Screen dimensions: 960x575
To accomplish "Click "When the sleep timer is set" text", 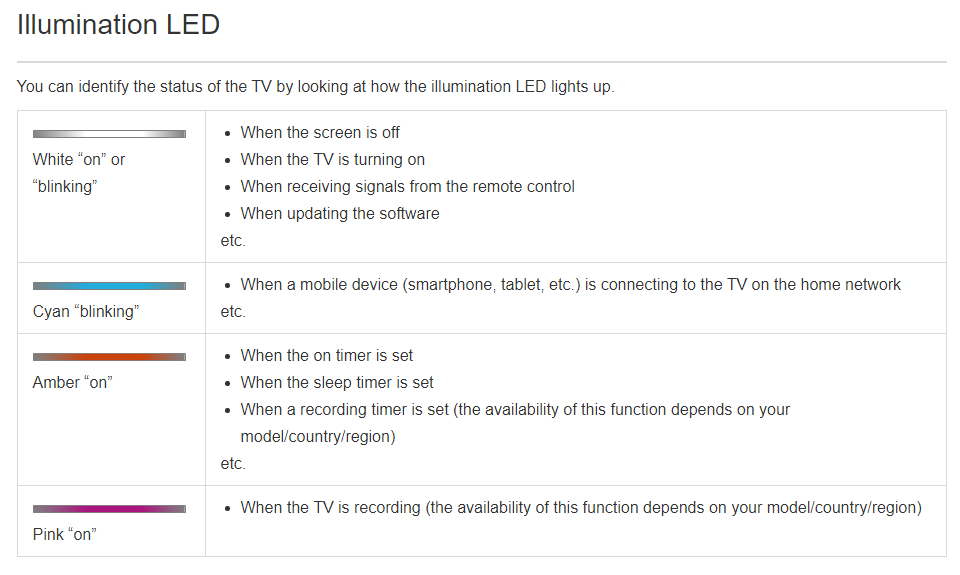I will (337, 382).
